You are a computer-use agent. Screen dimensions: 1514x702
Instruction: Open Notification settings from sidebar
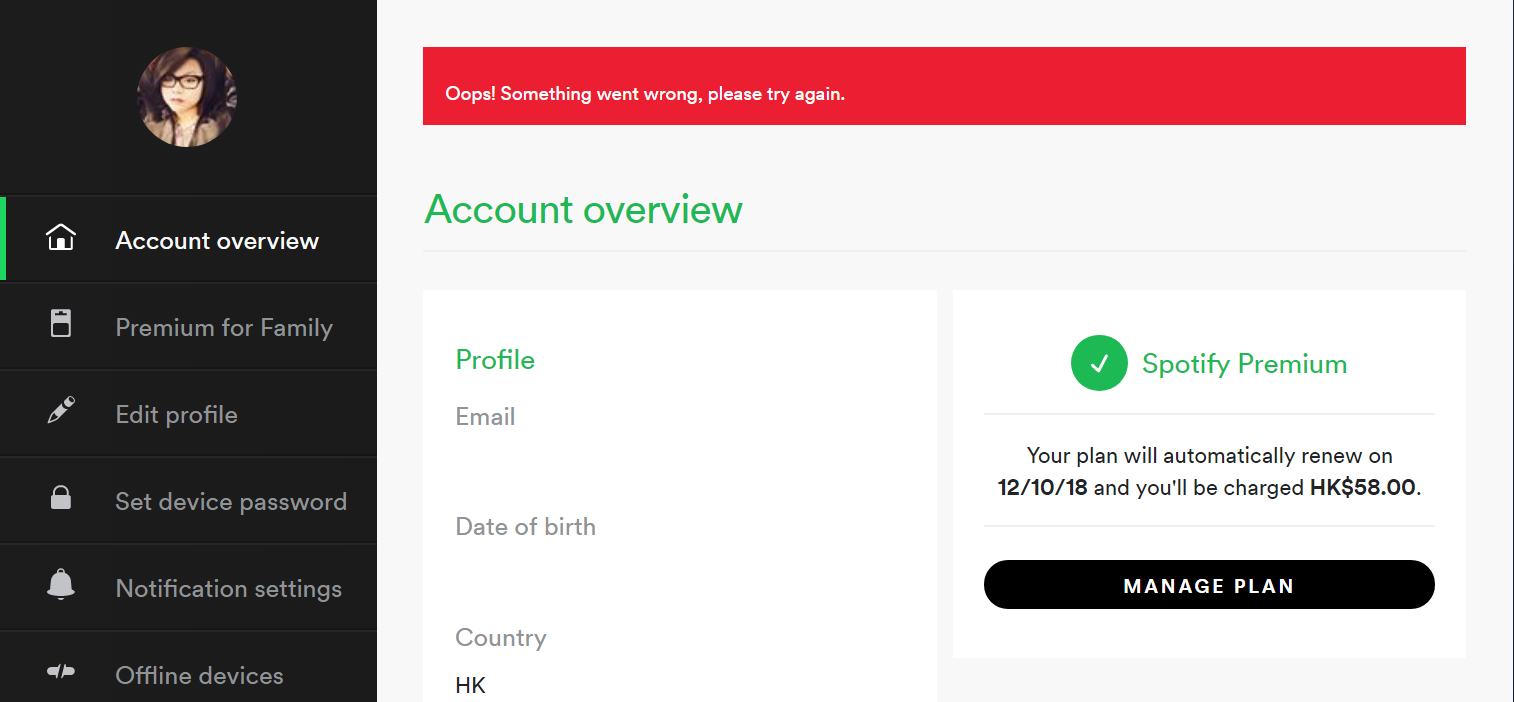189,588
